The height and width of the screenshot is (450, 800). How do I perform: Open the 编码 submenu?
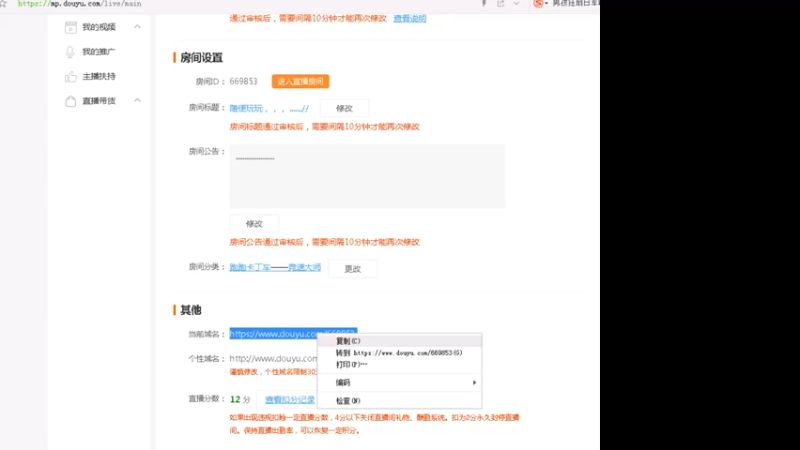coord(399,382)
